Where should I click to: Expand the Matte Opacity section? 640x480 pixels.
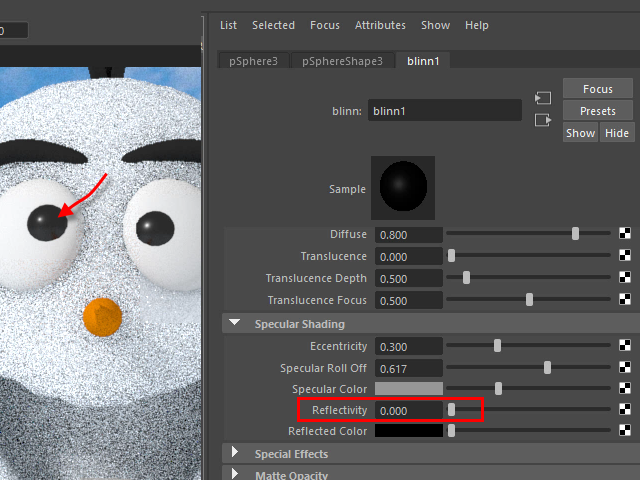coord(235,474)
